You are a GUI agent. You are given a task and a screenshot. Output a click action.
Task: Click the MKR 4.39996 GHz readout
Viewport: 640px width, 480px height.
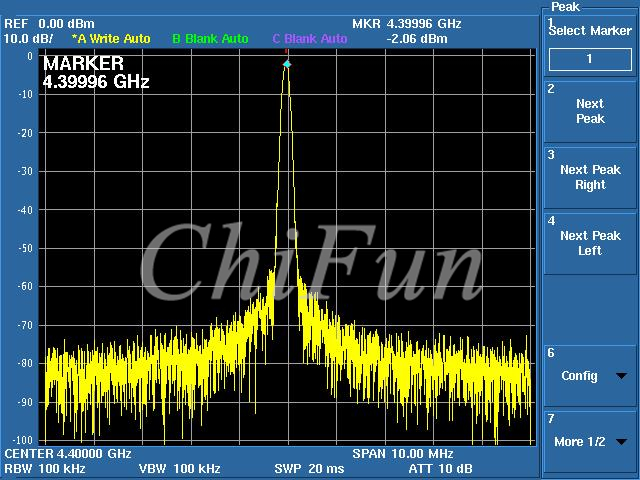(406, 23)
